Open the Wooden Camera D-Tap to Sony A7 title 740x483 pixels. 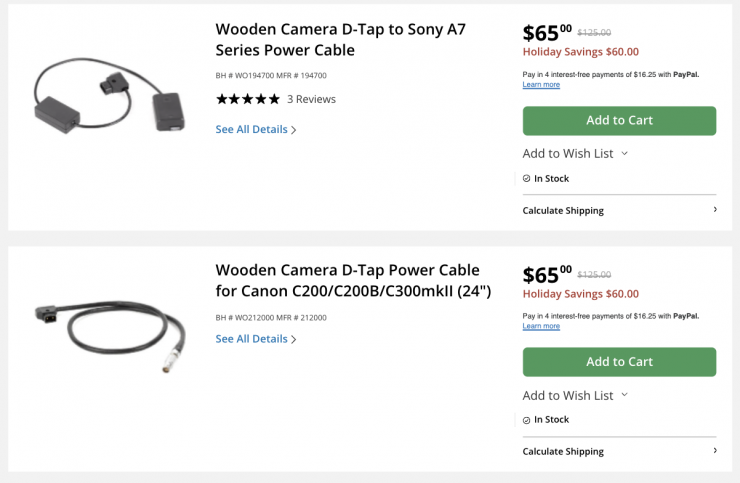click(x=340, y=39)
